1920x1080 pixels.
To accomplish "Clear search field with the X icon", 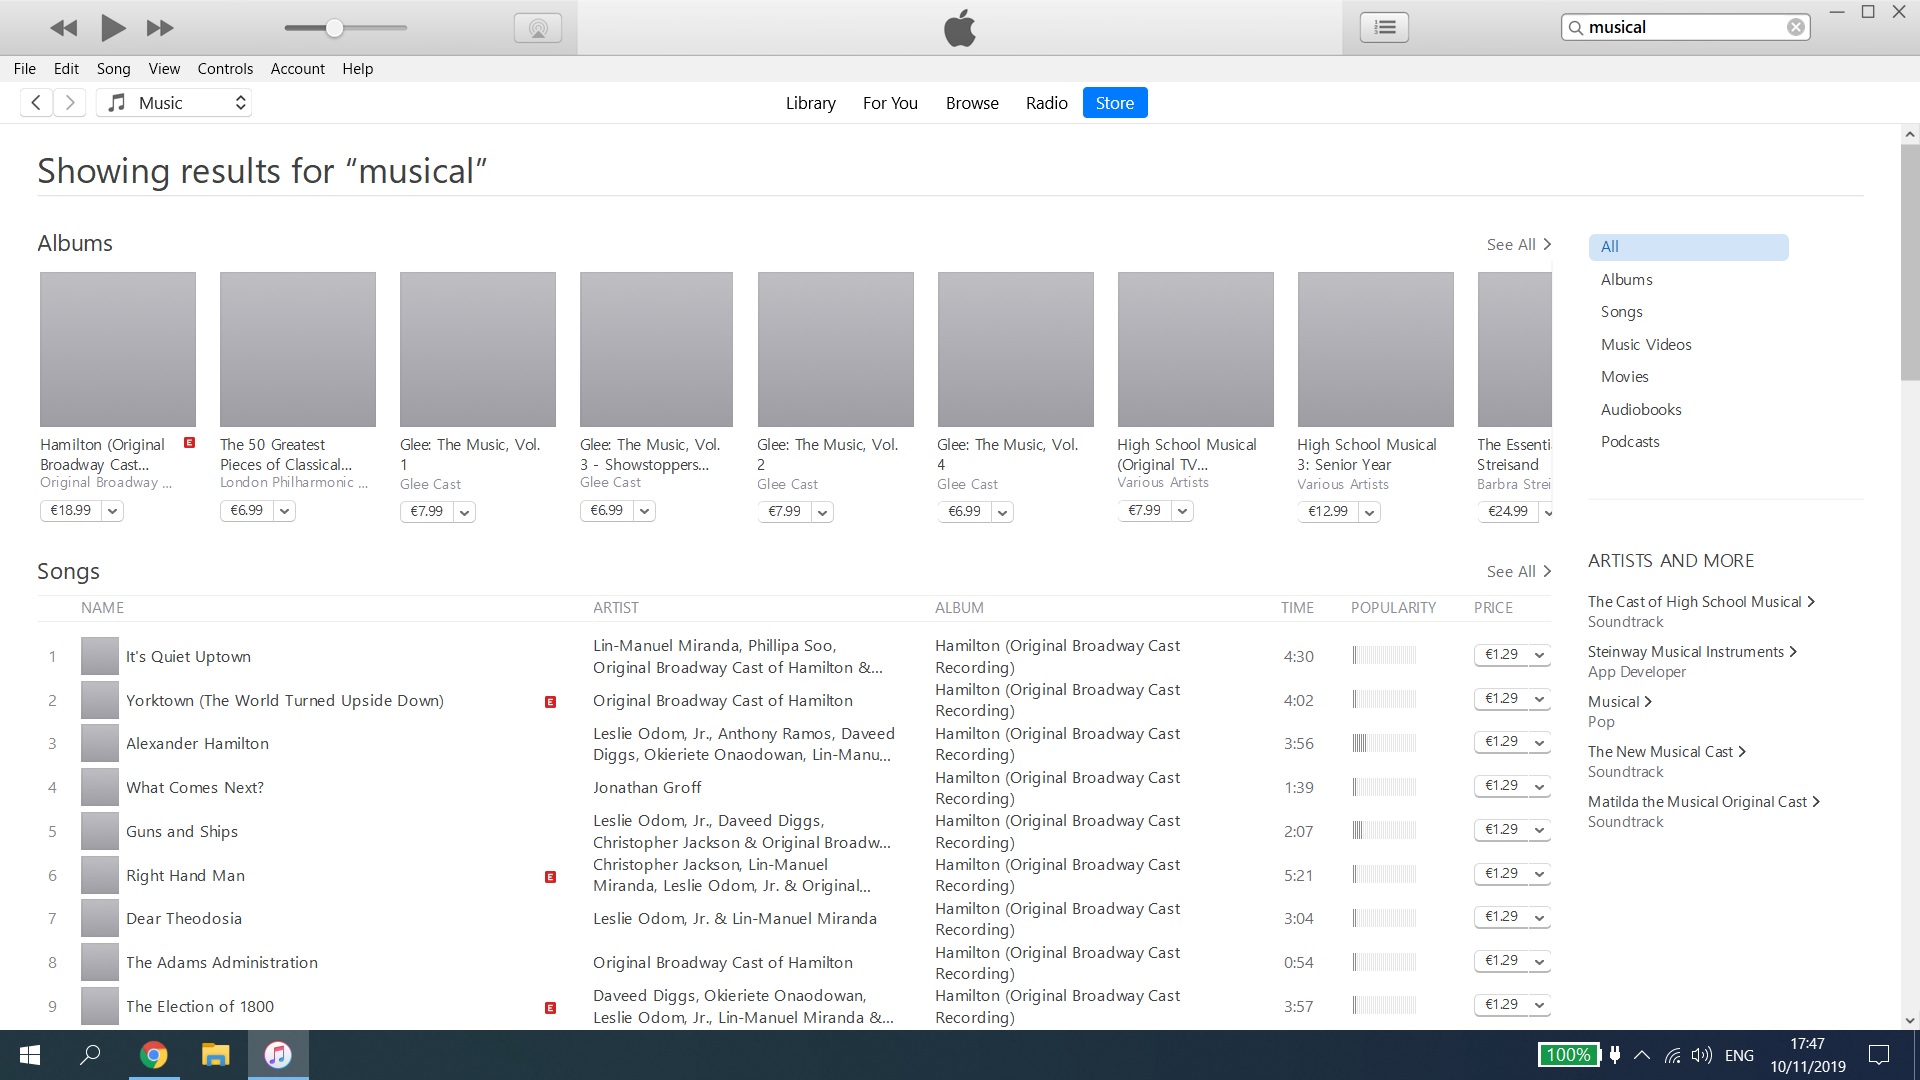I will [1796, 27].
